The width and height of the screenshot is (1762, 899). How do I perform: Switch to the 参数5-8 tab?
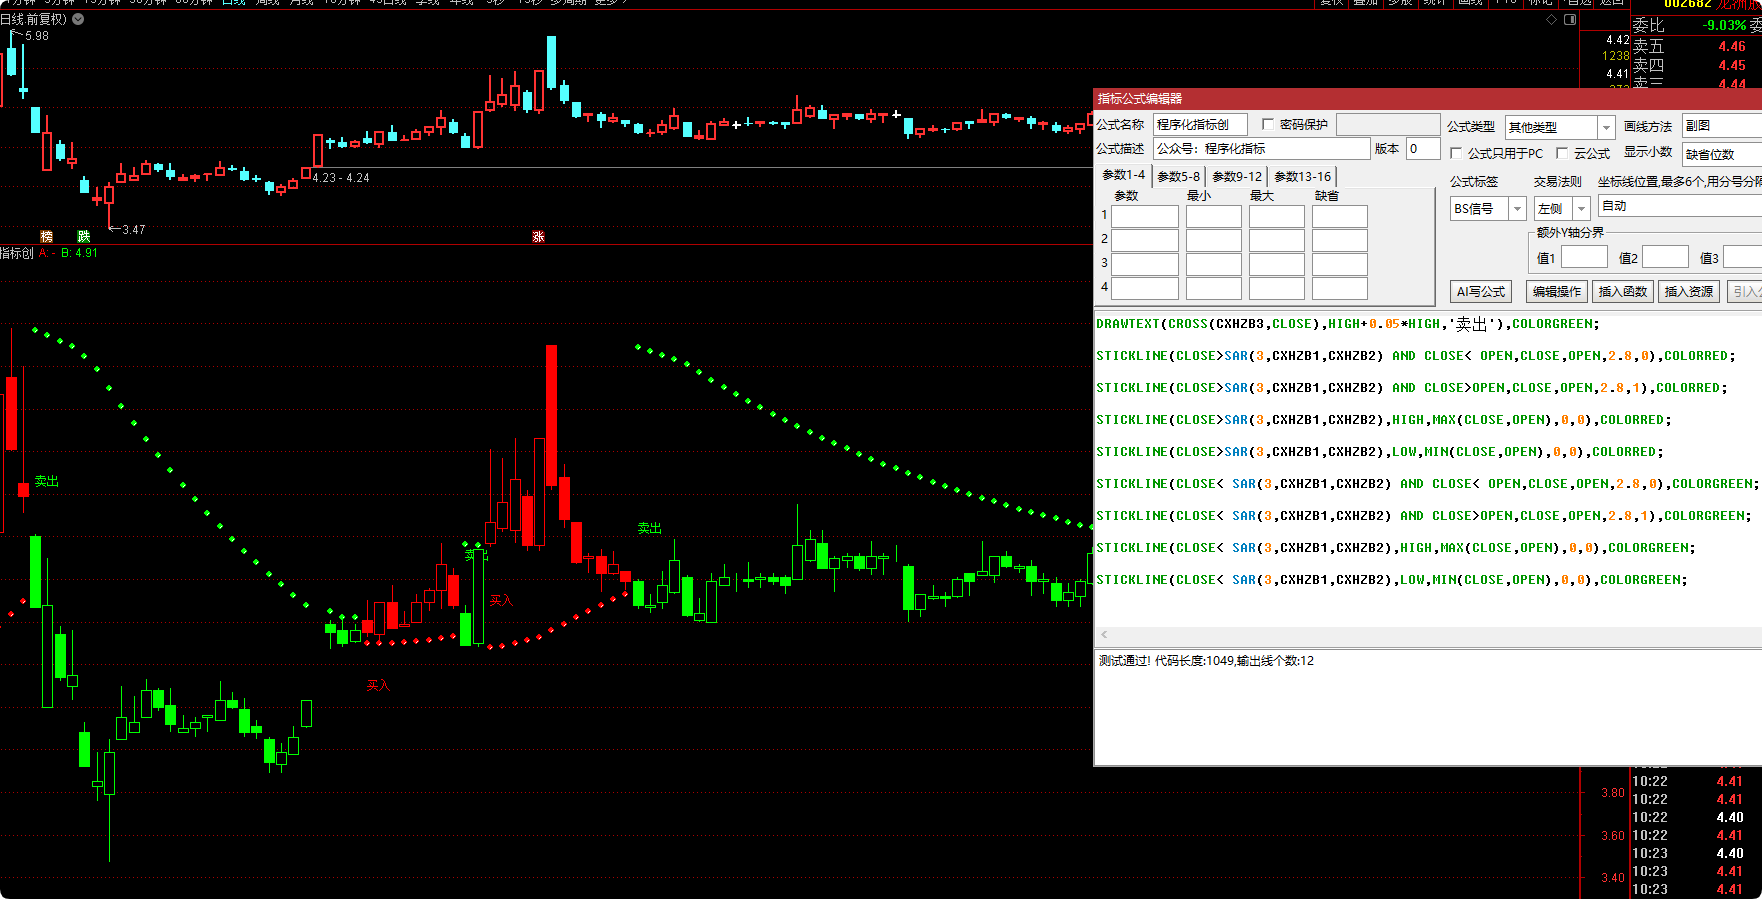[x=1178, y=177]
